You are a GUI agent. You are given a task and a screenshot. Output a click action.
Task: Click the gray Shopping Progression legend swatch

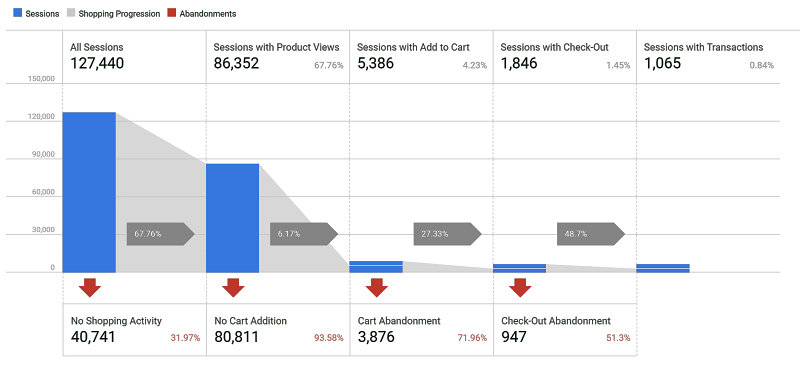click(70, 14)
